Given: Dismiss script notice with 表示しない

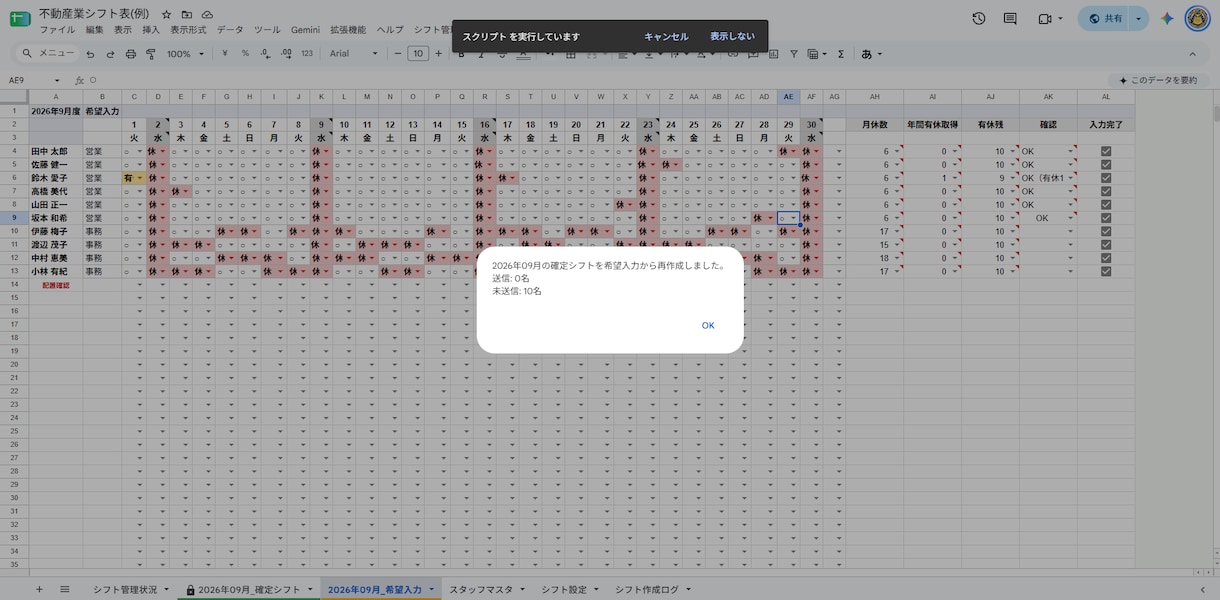Looking at the screenshot, I should tap(732, 37).
